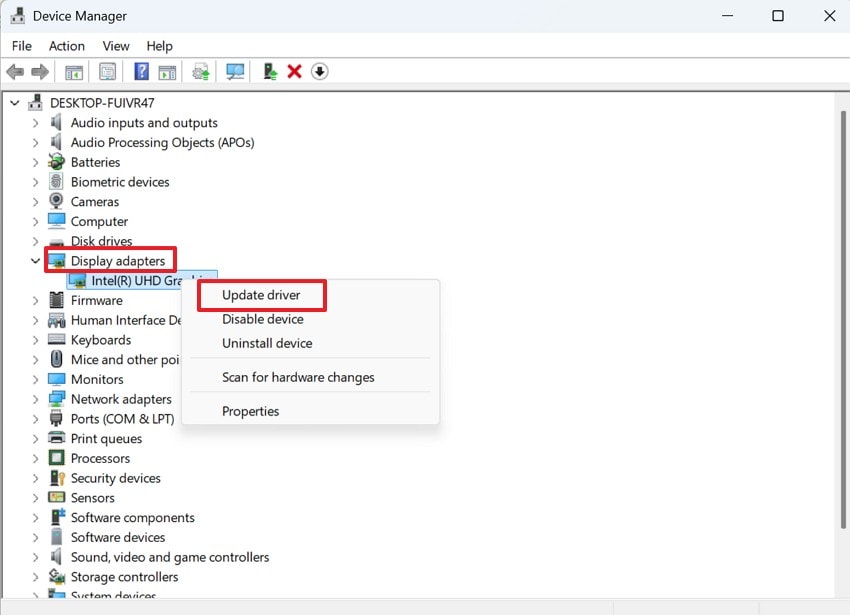Click the Back navigation arrow
Image resolution: width=850 pixels, height=615 pixels.
click(14, 71)
